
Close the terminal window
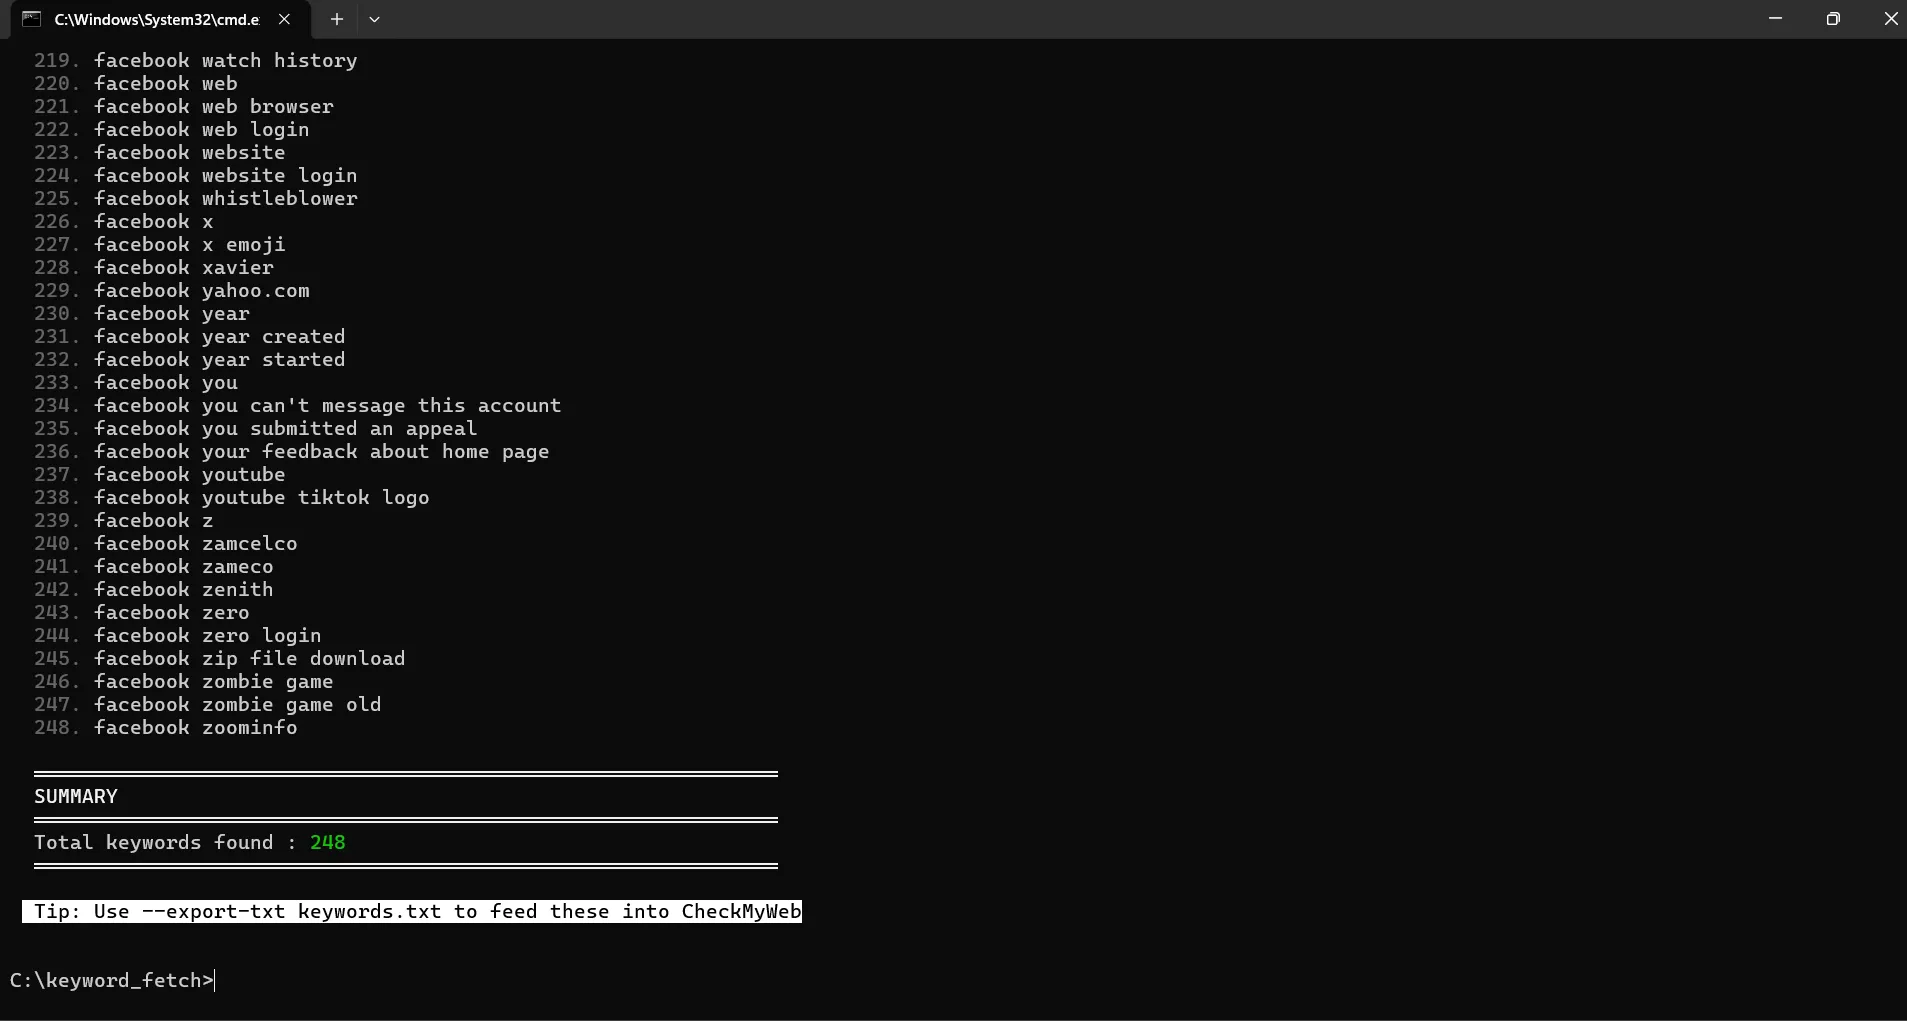coord(1890,19)
